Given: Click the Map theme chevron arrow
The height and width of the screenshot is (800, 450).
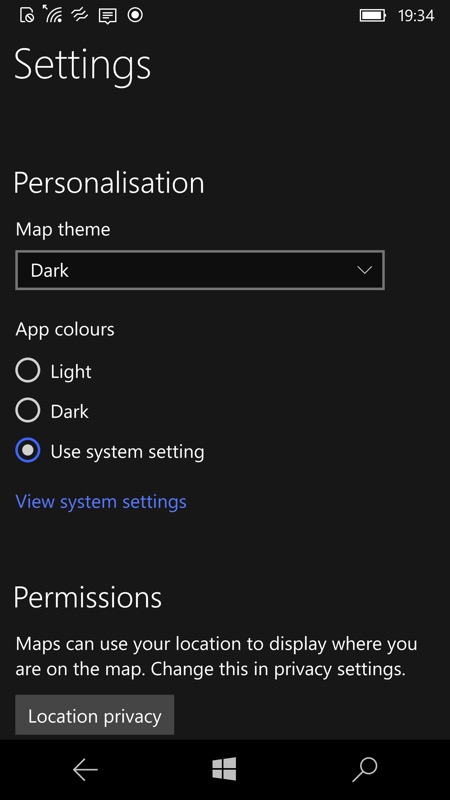Looking at the screenshot, I should click(364, 270).
